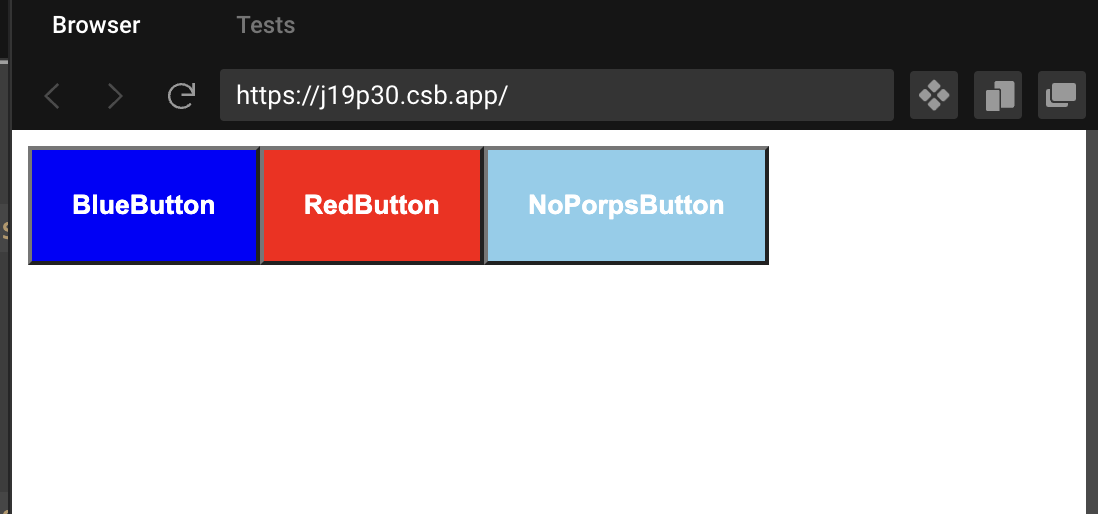Click the empty white preview page area
Viewport: 1098px width, 514px height.
pos(553,392)
